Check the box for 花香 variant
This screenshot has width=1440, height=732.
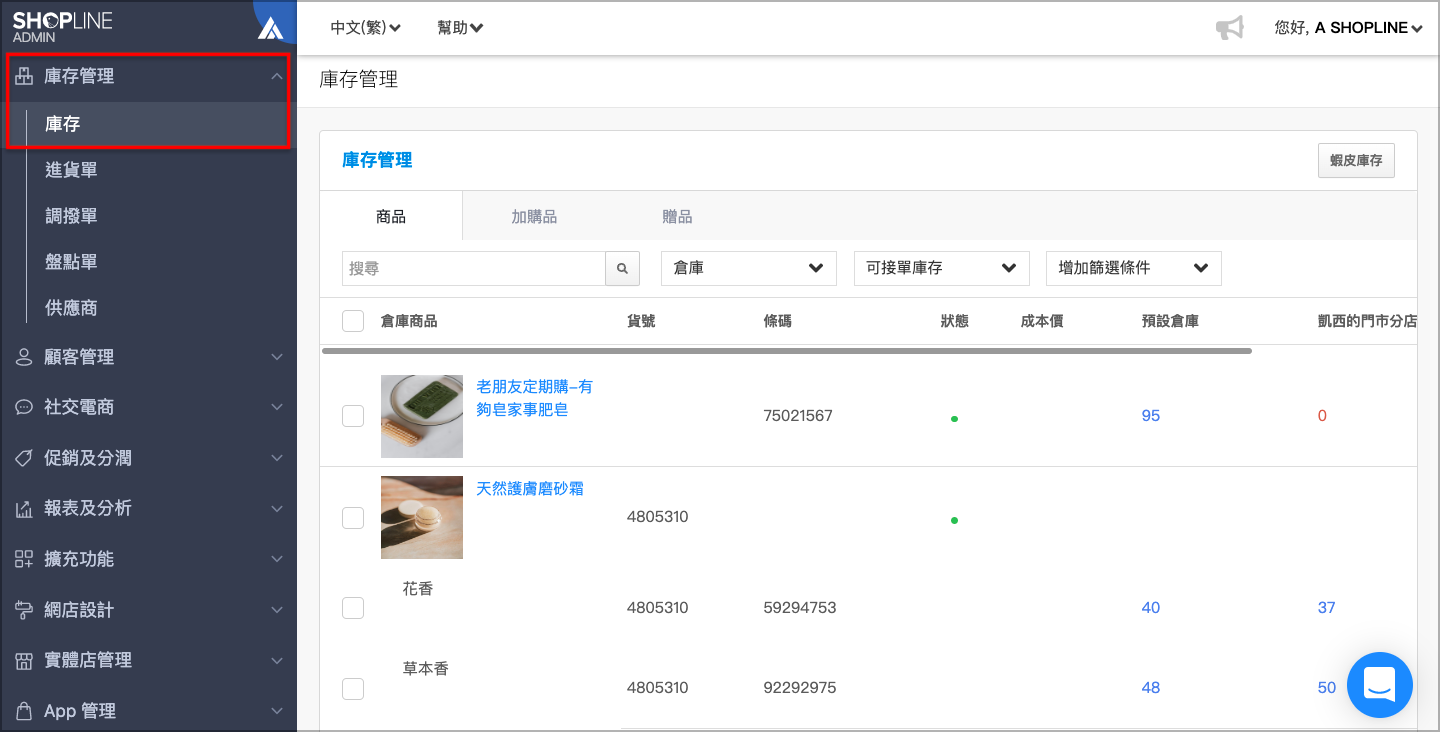coord(353,608)
